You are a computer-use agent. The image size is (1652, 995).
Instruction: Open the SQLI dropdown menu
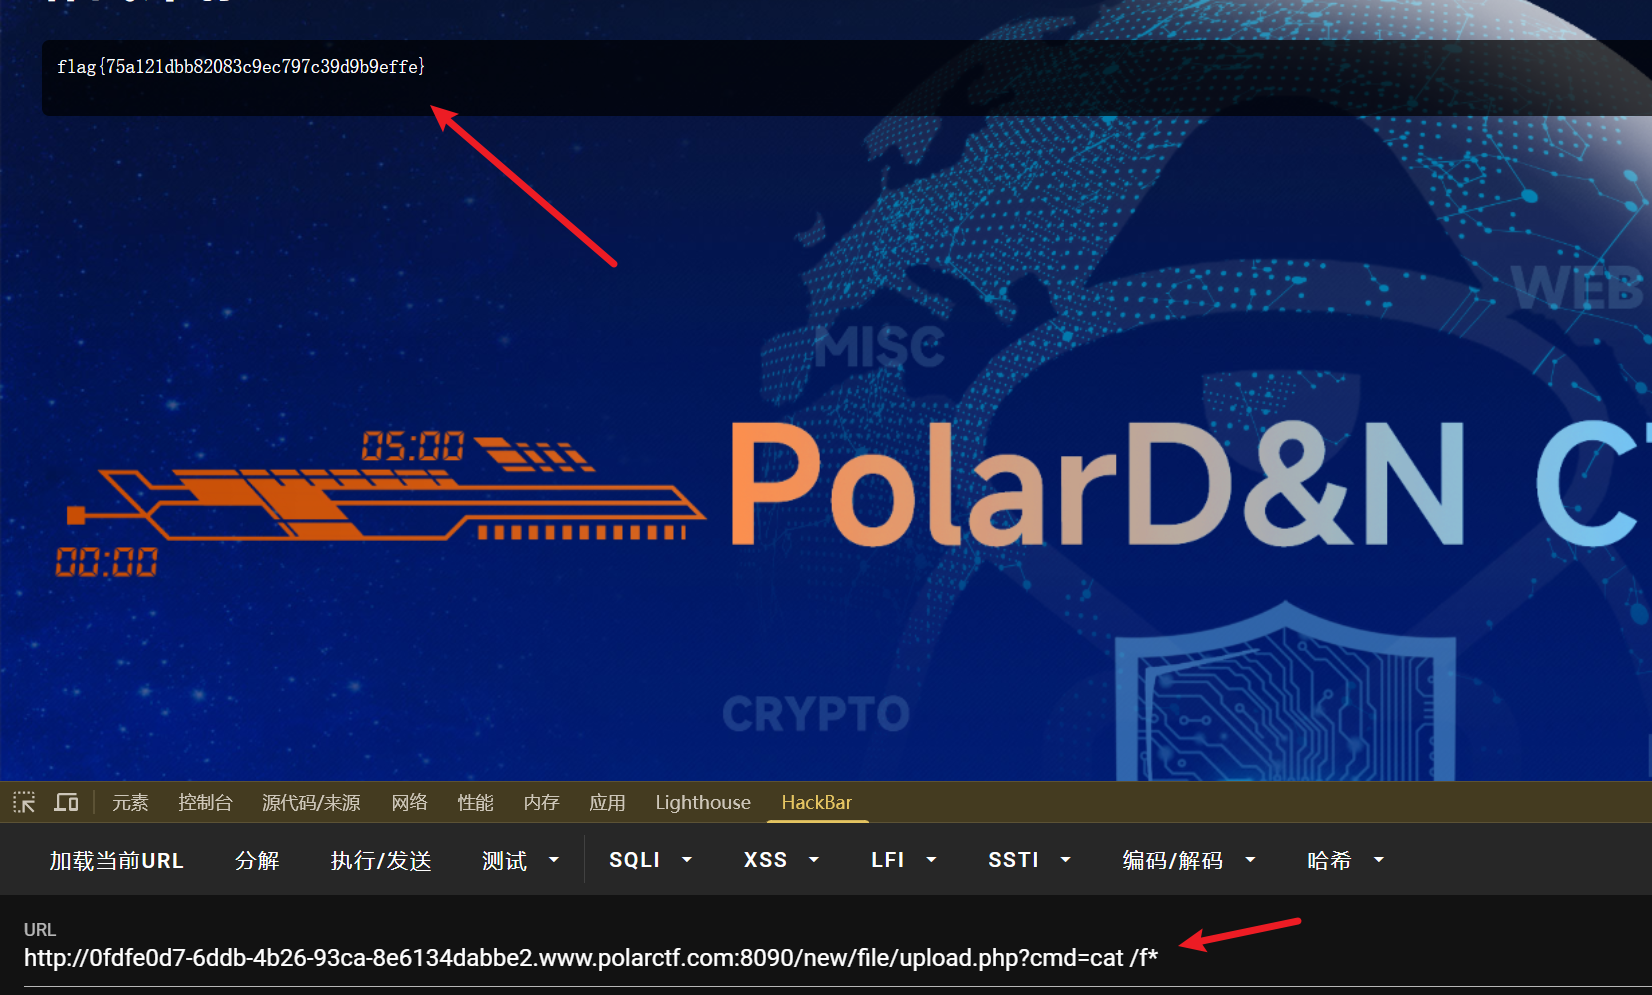[650, 860]
